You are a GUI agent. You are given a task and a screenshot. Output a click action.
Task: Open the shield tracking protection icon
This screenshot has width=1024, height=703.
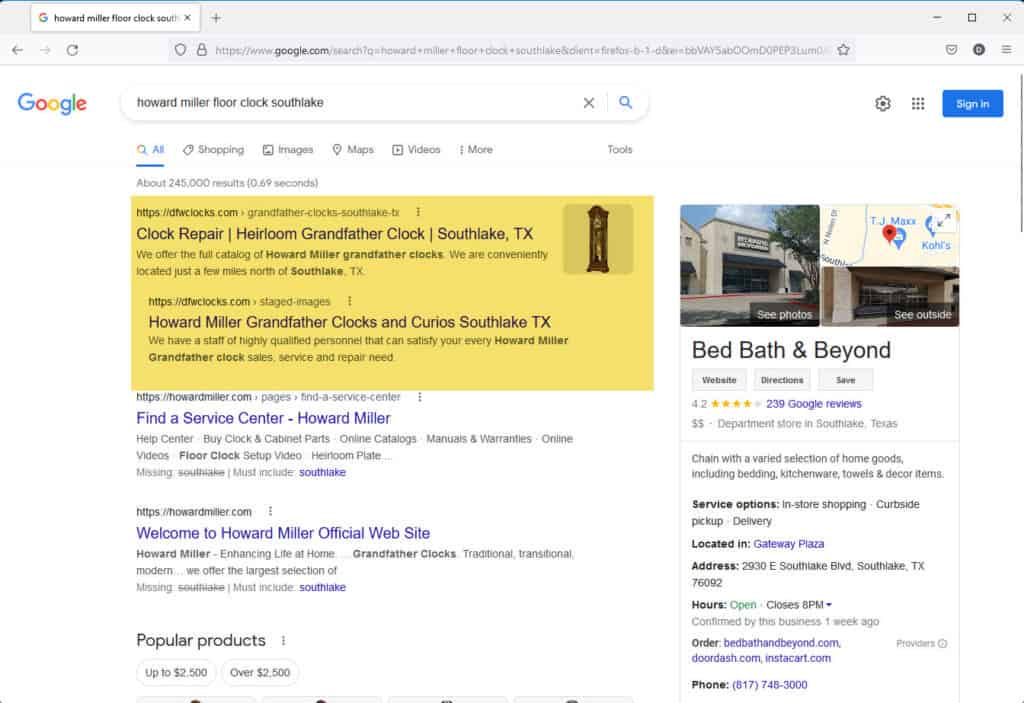pos(180,50)
